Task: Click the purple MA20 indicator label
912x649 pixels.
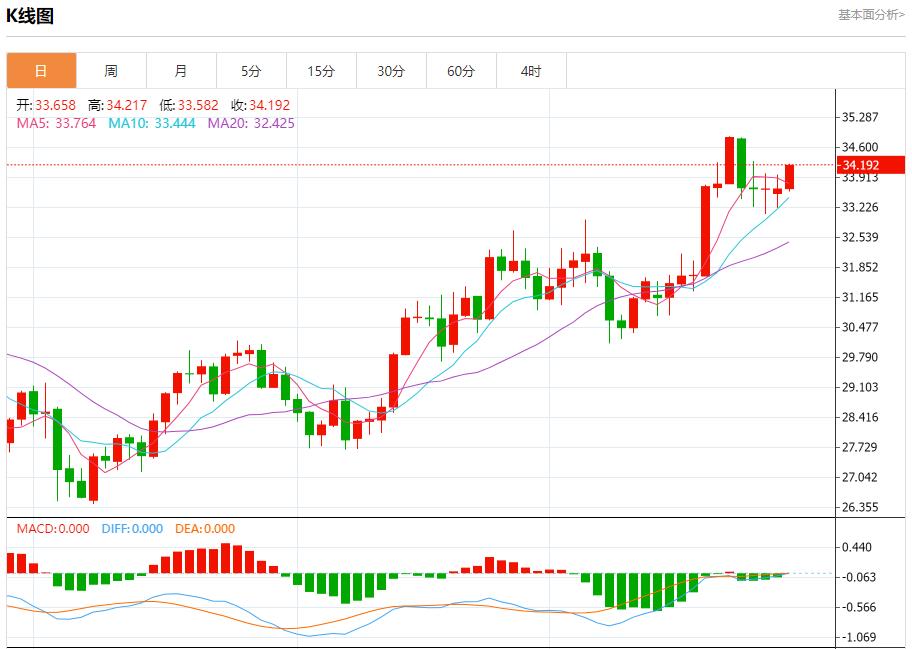Action: click(x=251, y=123)
